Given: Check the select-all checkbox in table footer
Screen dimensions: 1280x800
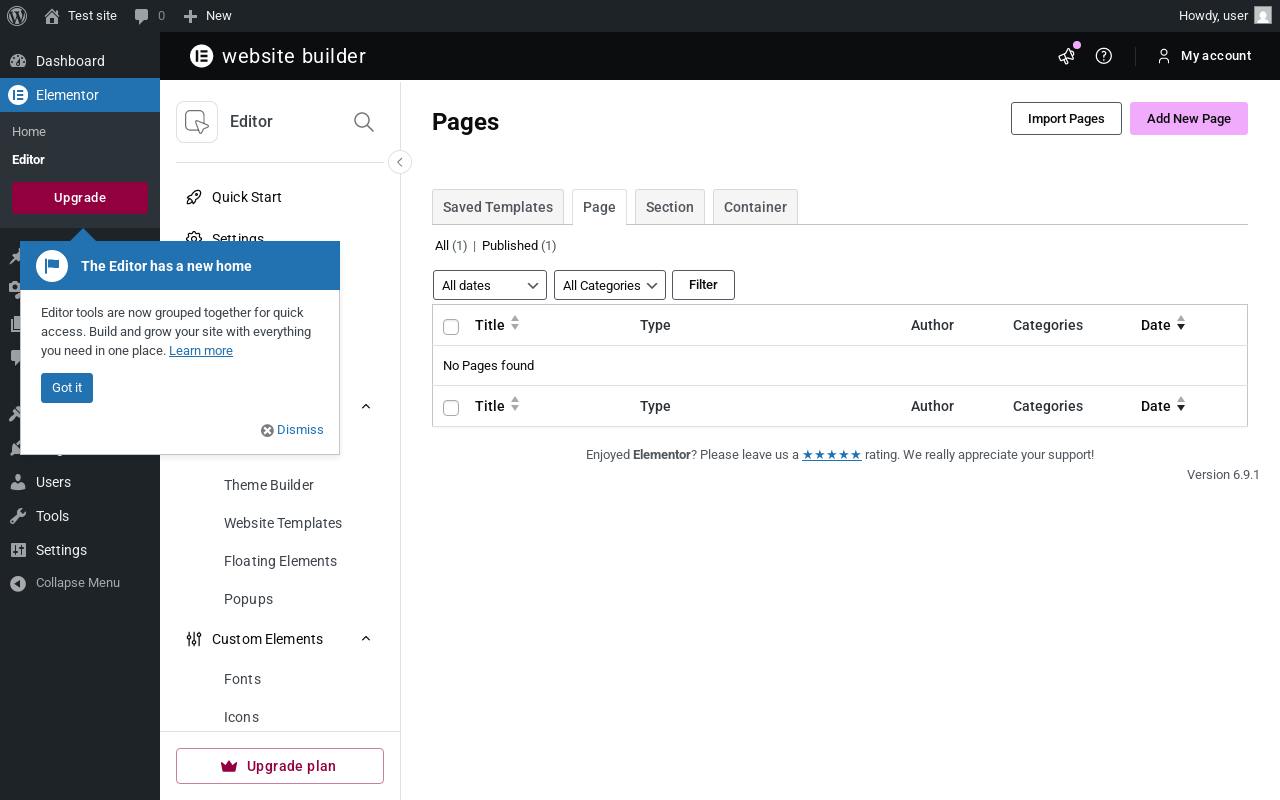Looking at the screenshot, I should 451,408.
